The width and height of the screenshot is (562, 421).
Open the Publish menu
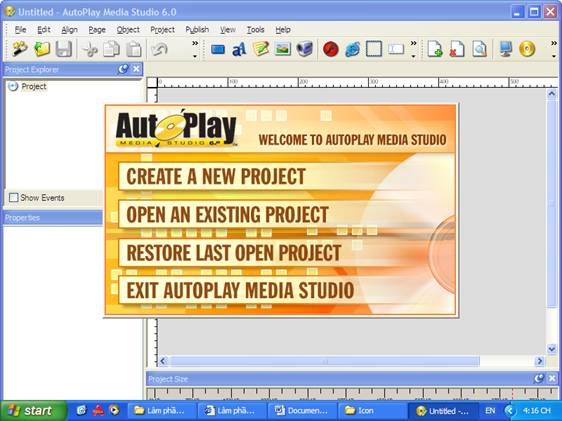coord(197,30)
